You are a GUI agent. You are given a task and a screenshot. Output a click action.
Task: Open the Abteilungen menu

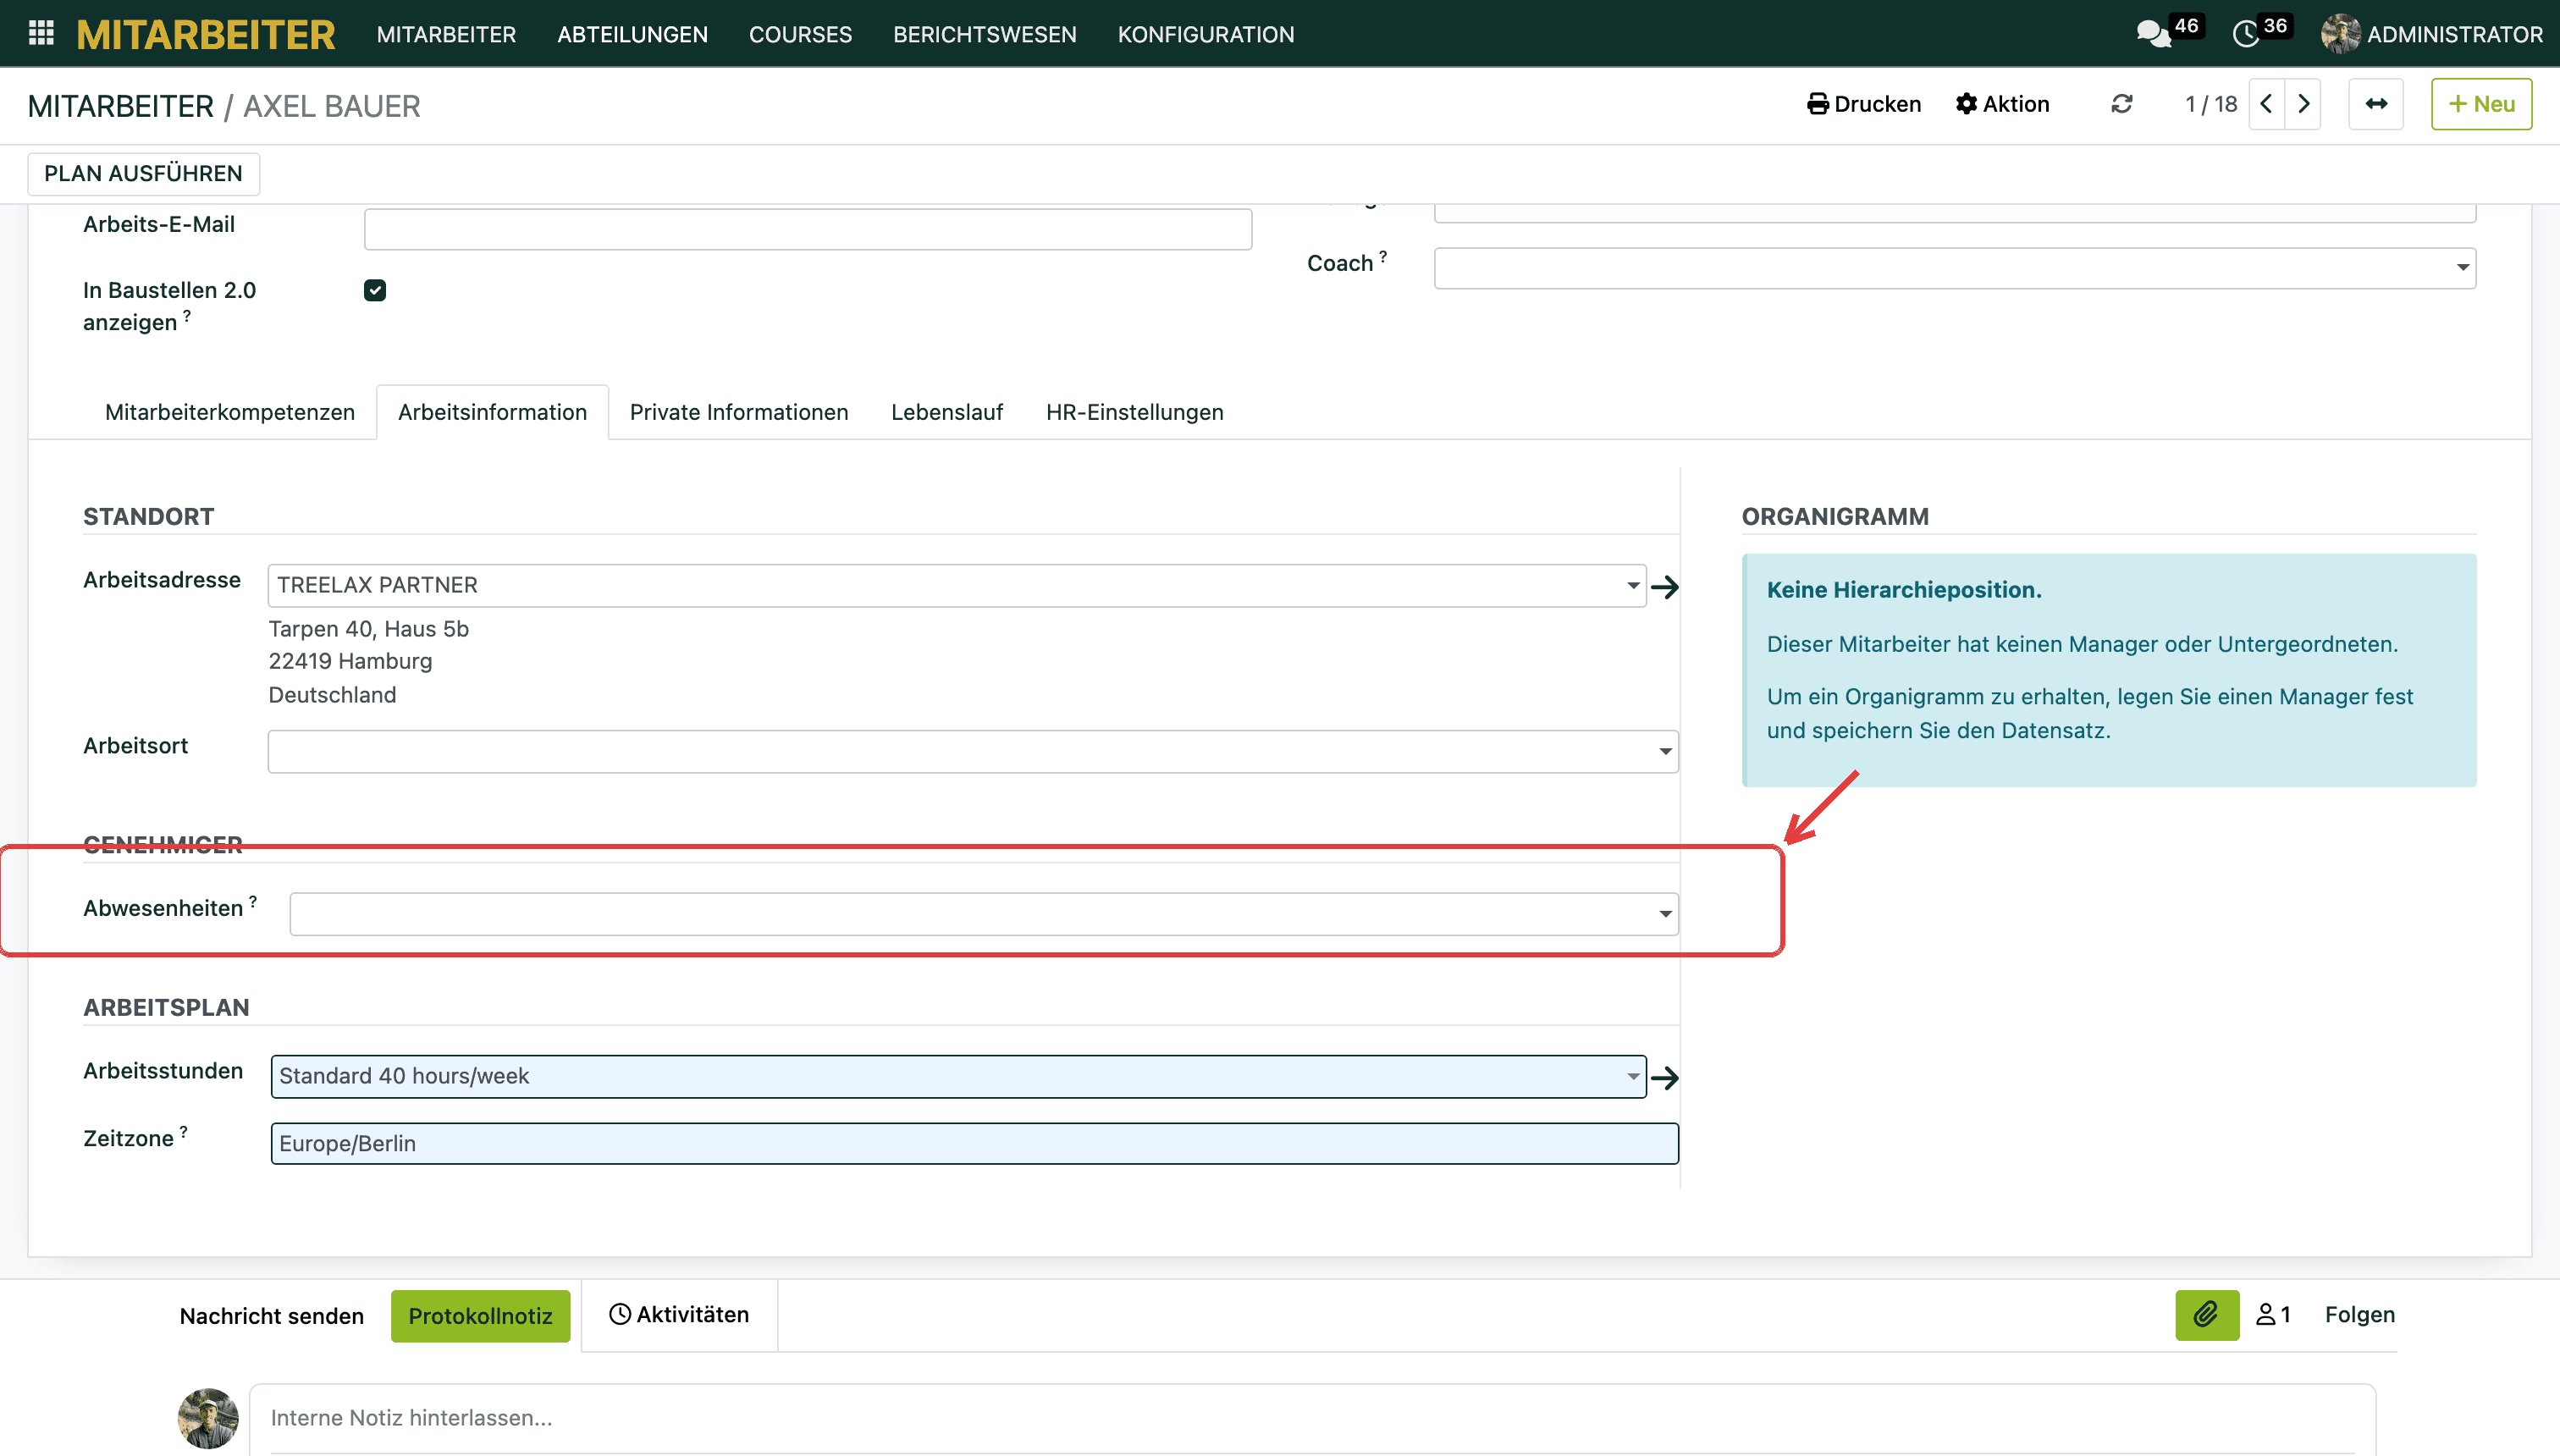point(632,34)
